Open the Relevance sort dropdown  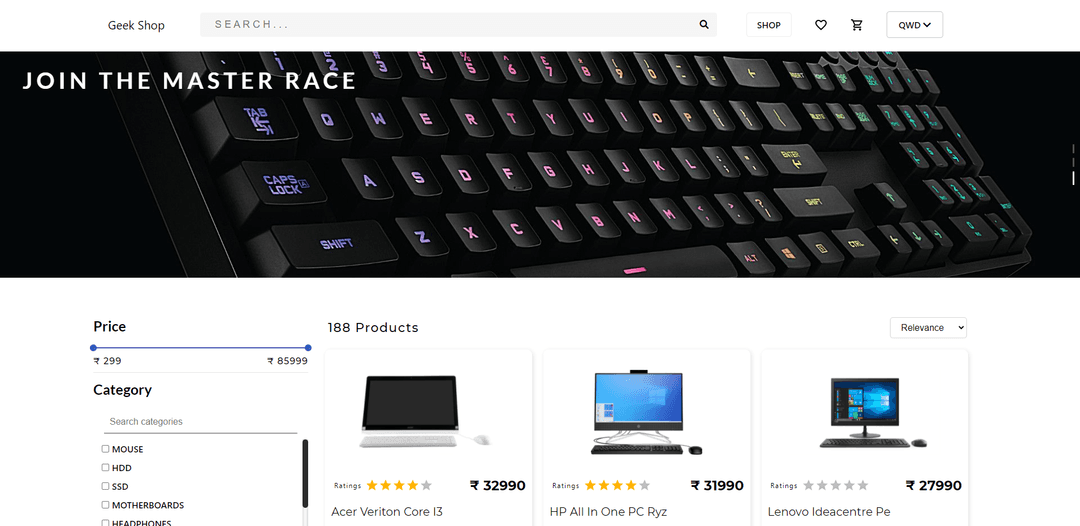(x=928, y=328)
